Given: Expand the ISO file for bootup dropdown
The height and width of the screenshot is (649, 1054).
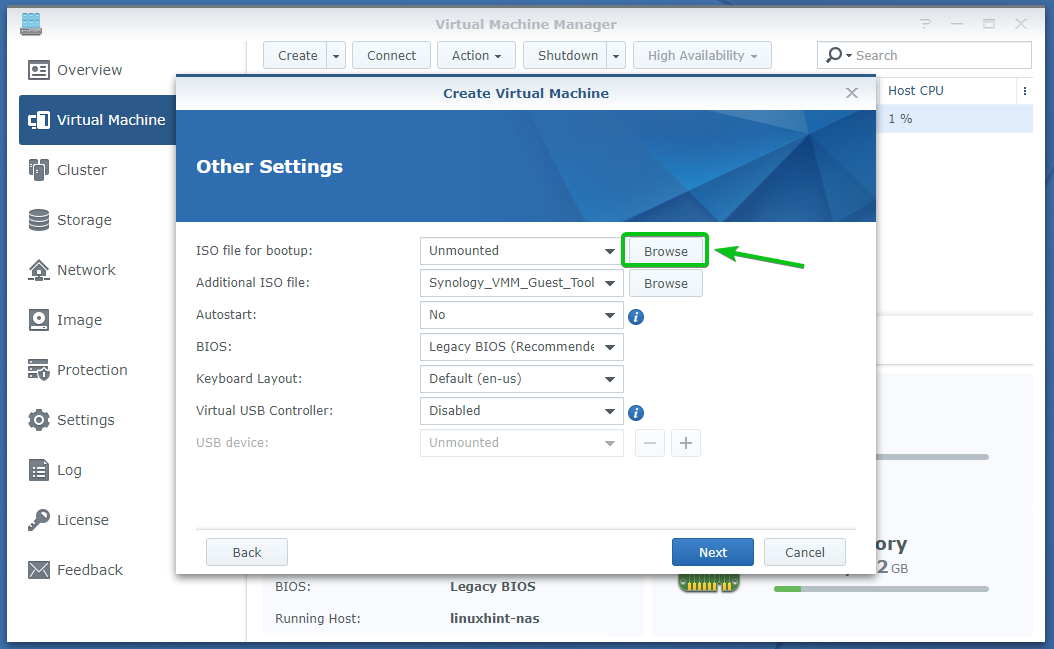Looking at the screenshot, I should pyautogui.click(x=610, y=251).
